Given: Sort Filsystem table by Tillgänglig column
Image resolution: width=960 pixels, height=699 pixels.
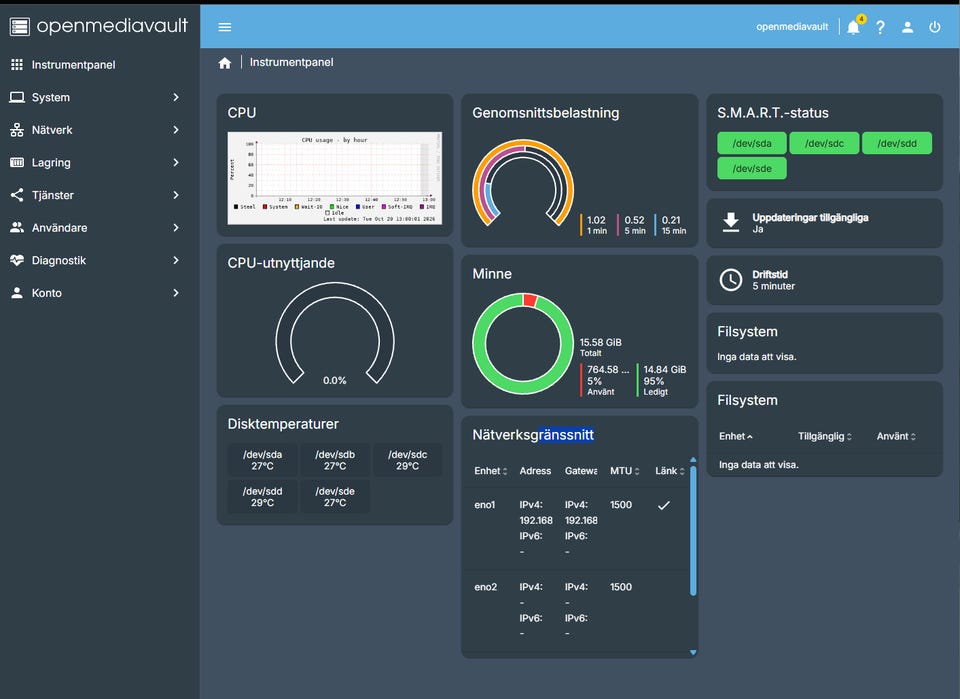Looking at the screenshot, I should point(825,436).
